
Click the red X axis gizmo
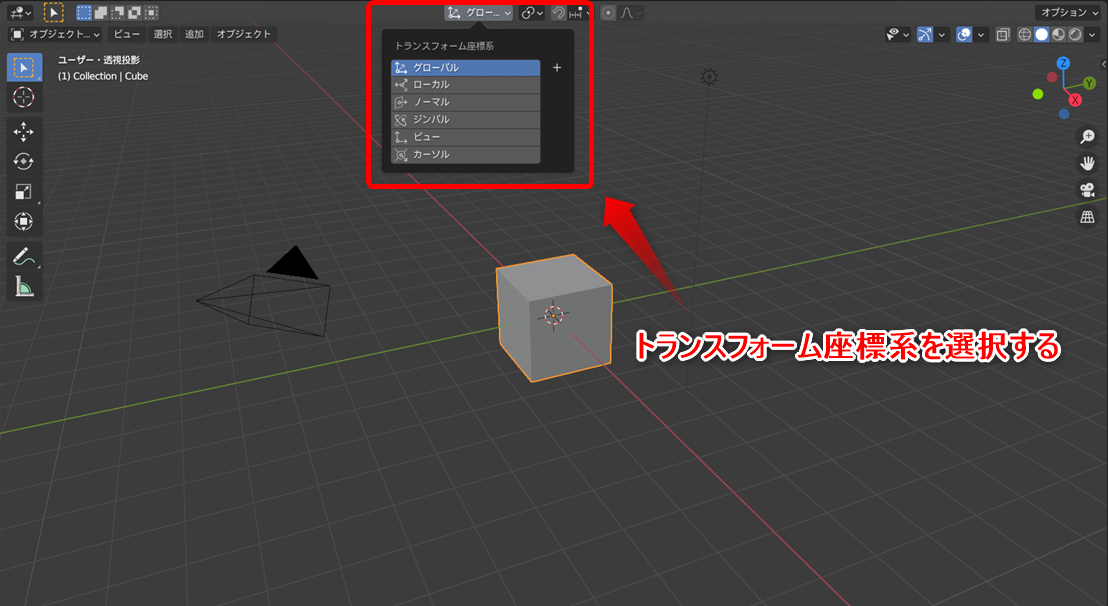tap(1075, 100)
